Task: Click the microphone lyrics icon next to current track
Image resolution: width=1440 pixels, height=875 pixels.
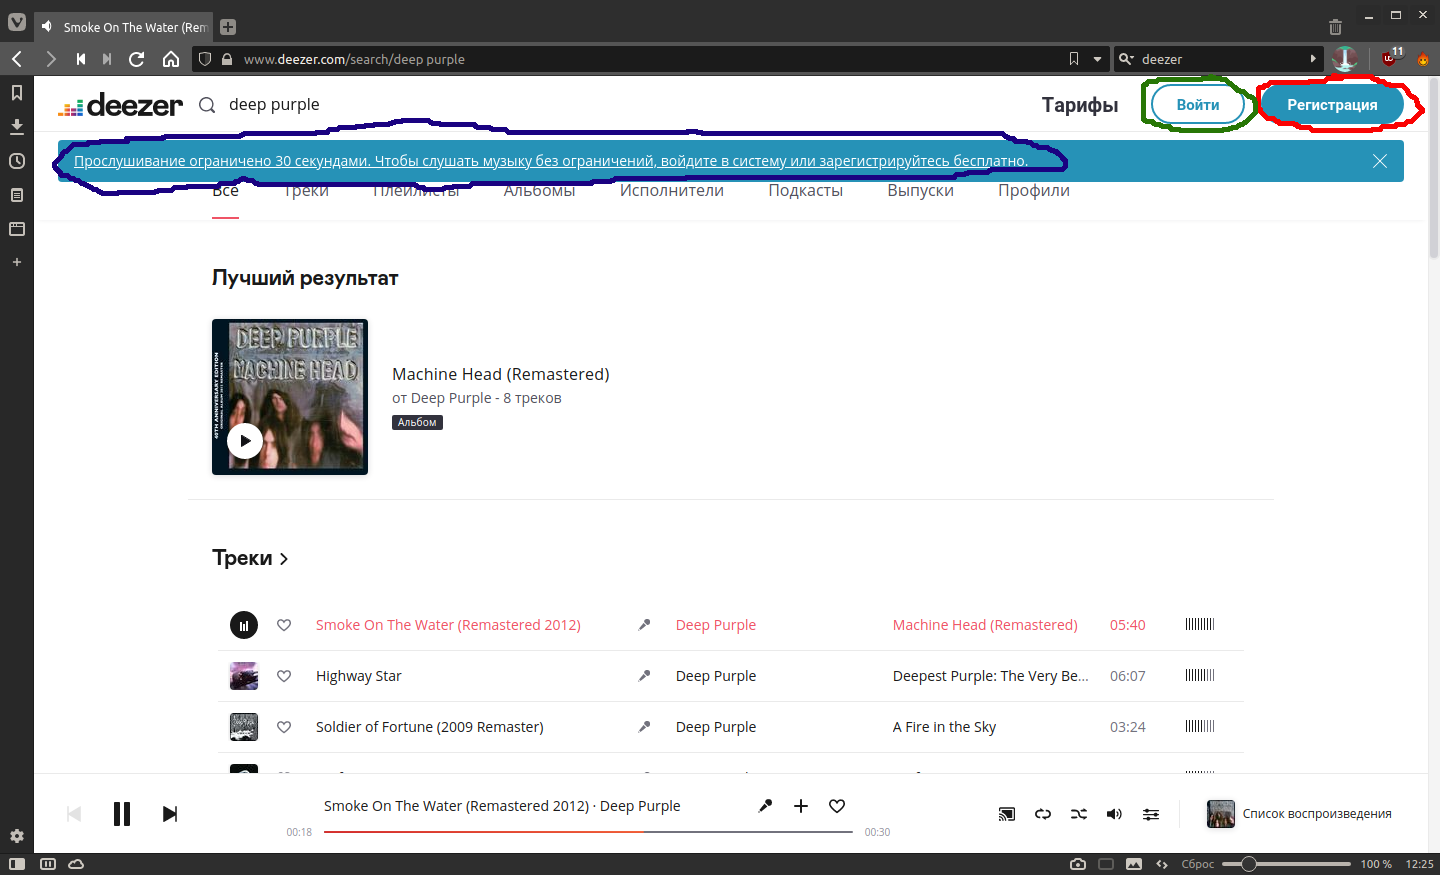Action: 765,805
